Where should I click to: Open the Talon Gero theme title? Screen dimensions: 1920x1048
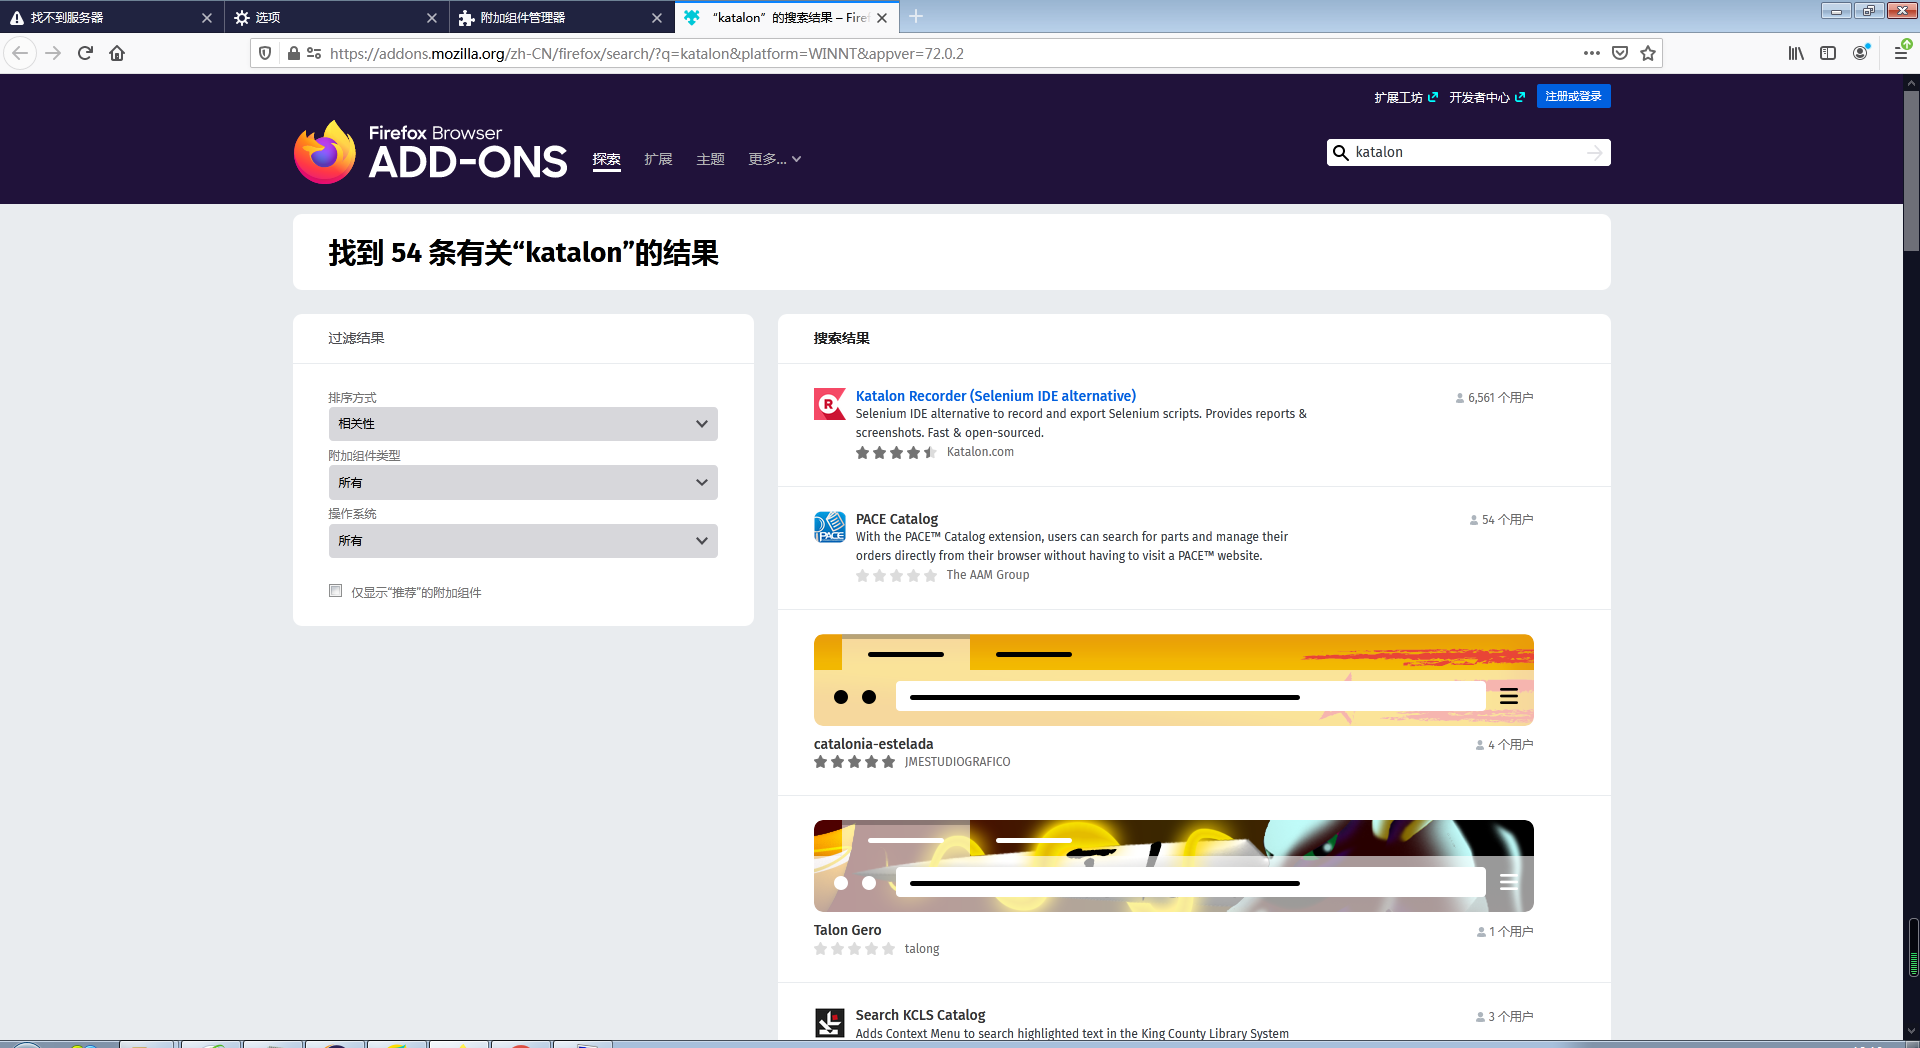848,930
